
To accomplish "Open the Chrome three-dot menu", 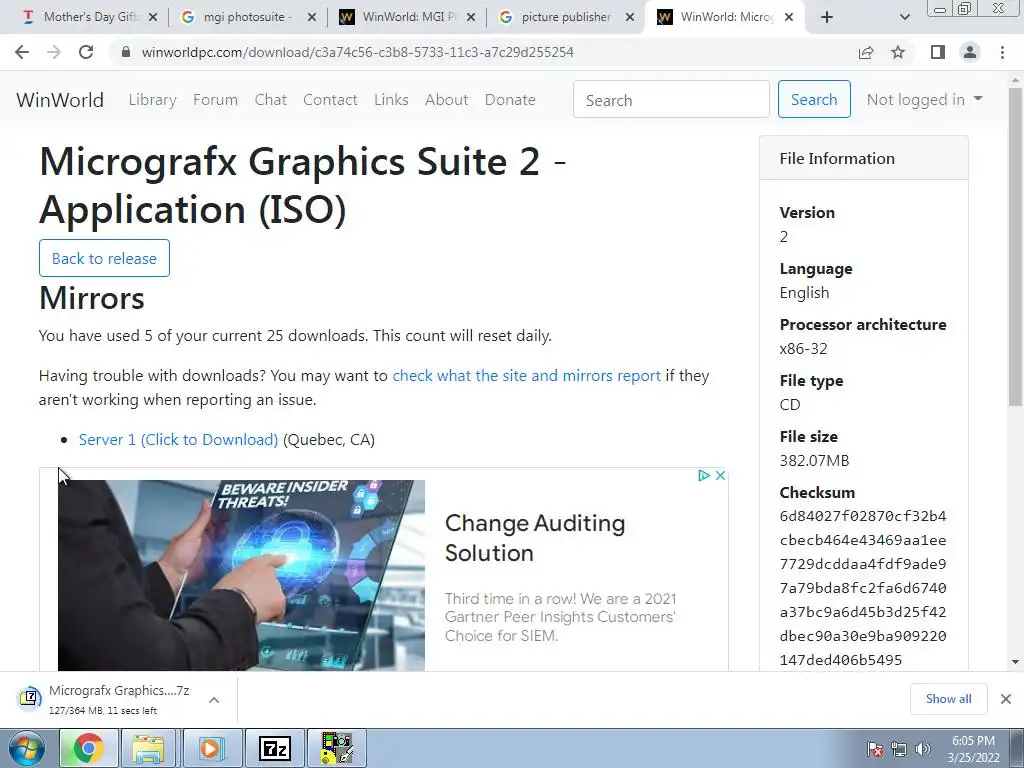I will click(x=1002, y=52).
